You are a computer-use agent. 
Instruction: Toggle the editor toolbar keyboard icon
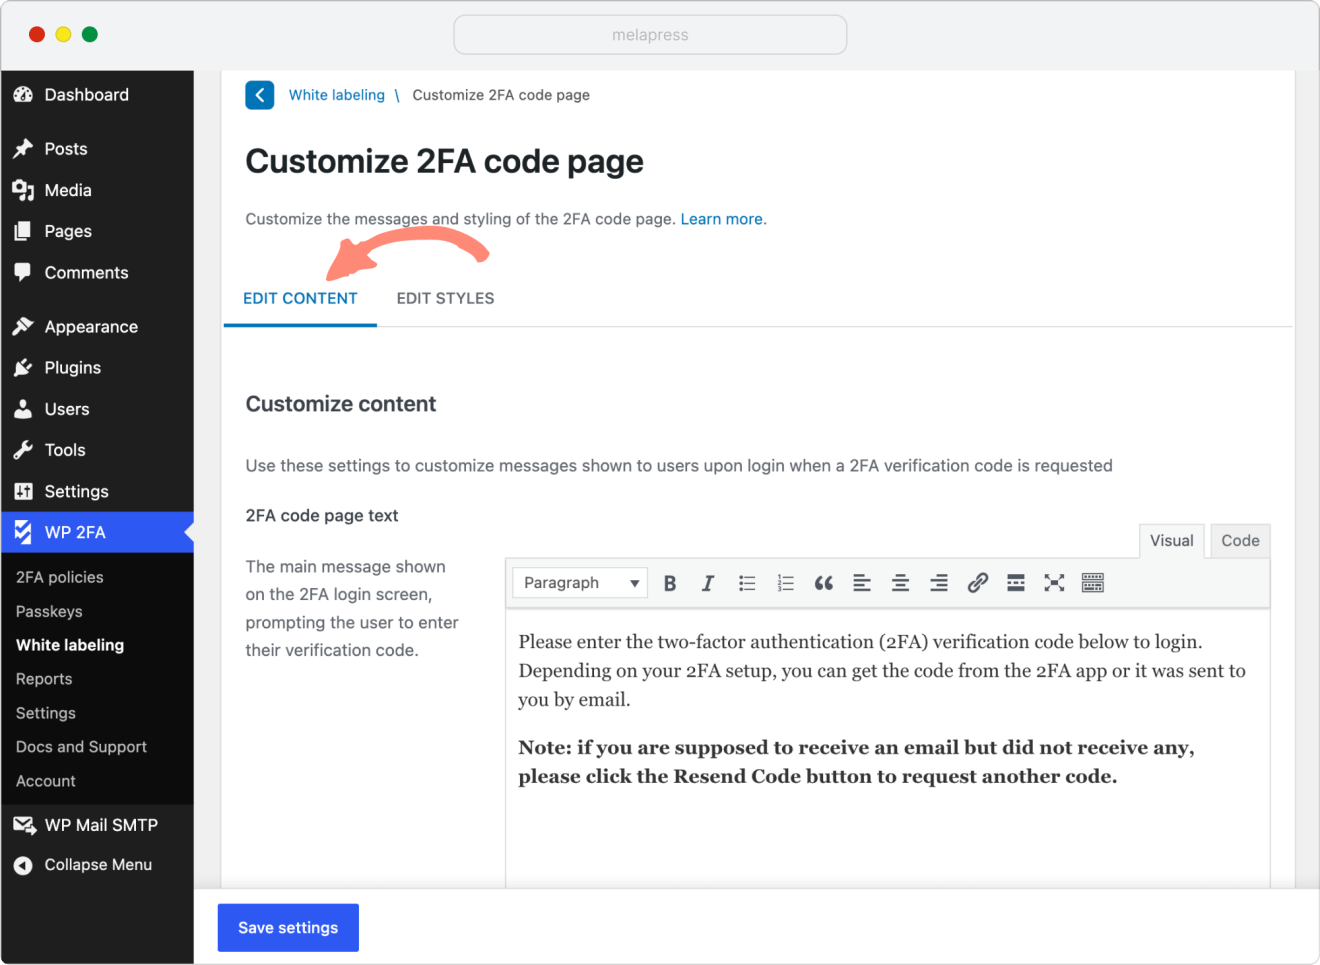[x=1093, y=583]
